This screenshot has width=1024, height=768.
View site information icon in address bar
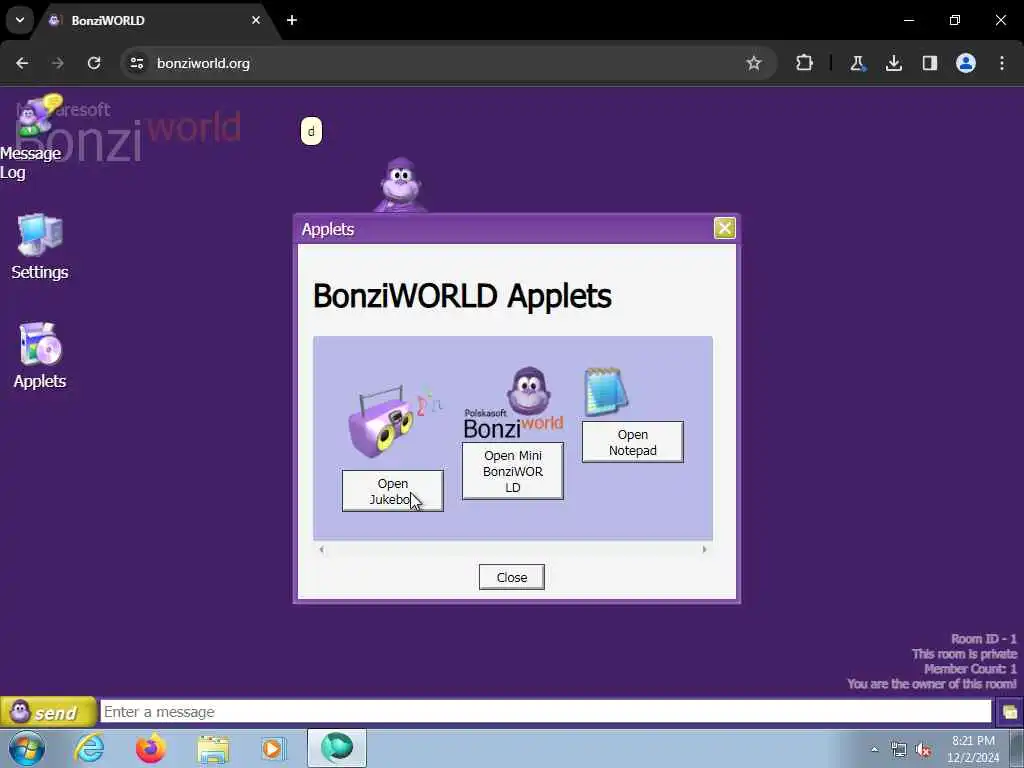pyautogui.click(x=136, y=63)
